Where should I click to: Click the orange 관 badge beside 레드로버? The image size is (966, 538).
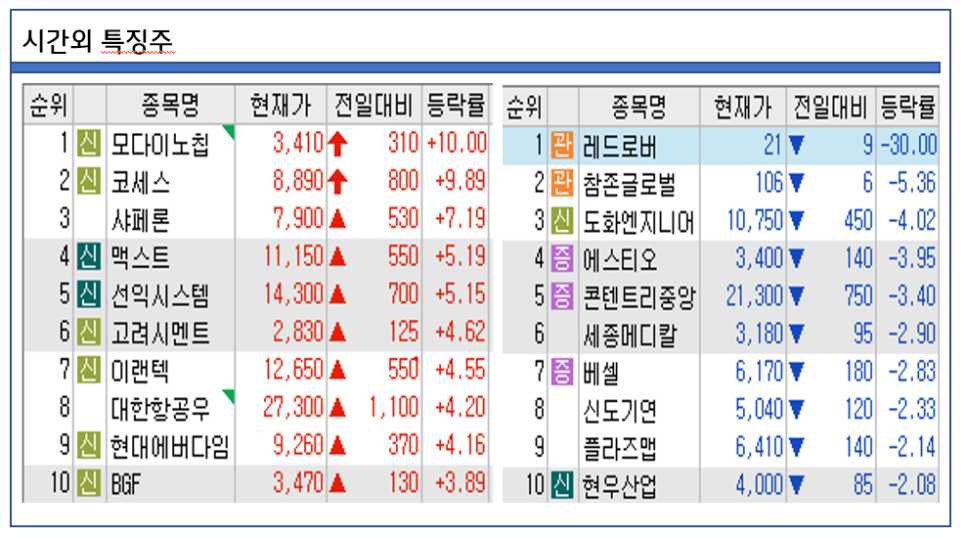tap(562, 145)
